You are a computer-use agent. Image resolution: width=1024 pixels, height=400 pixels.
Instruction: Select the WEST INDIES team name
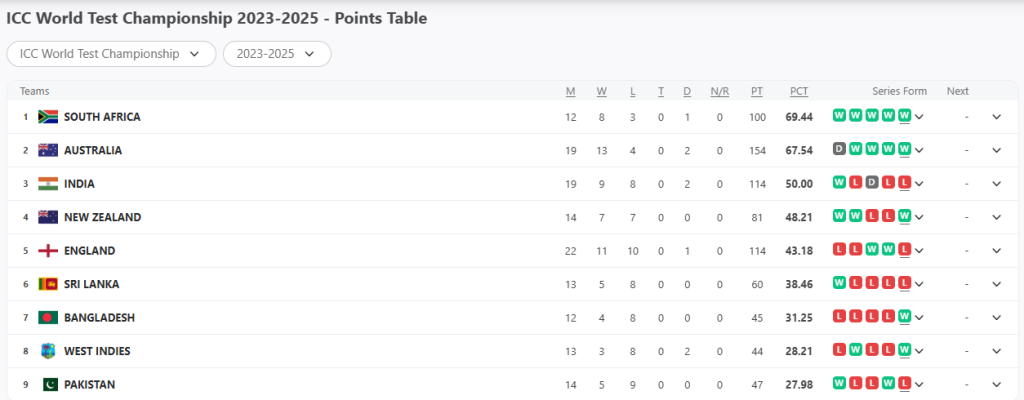pos(97,351)
